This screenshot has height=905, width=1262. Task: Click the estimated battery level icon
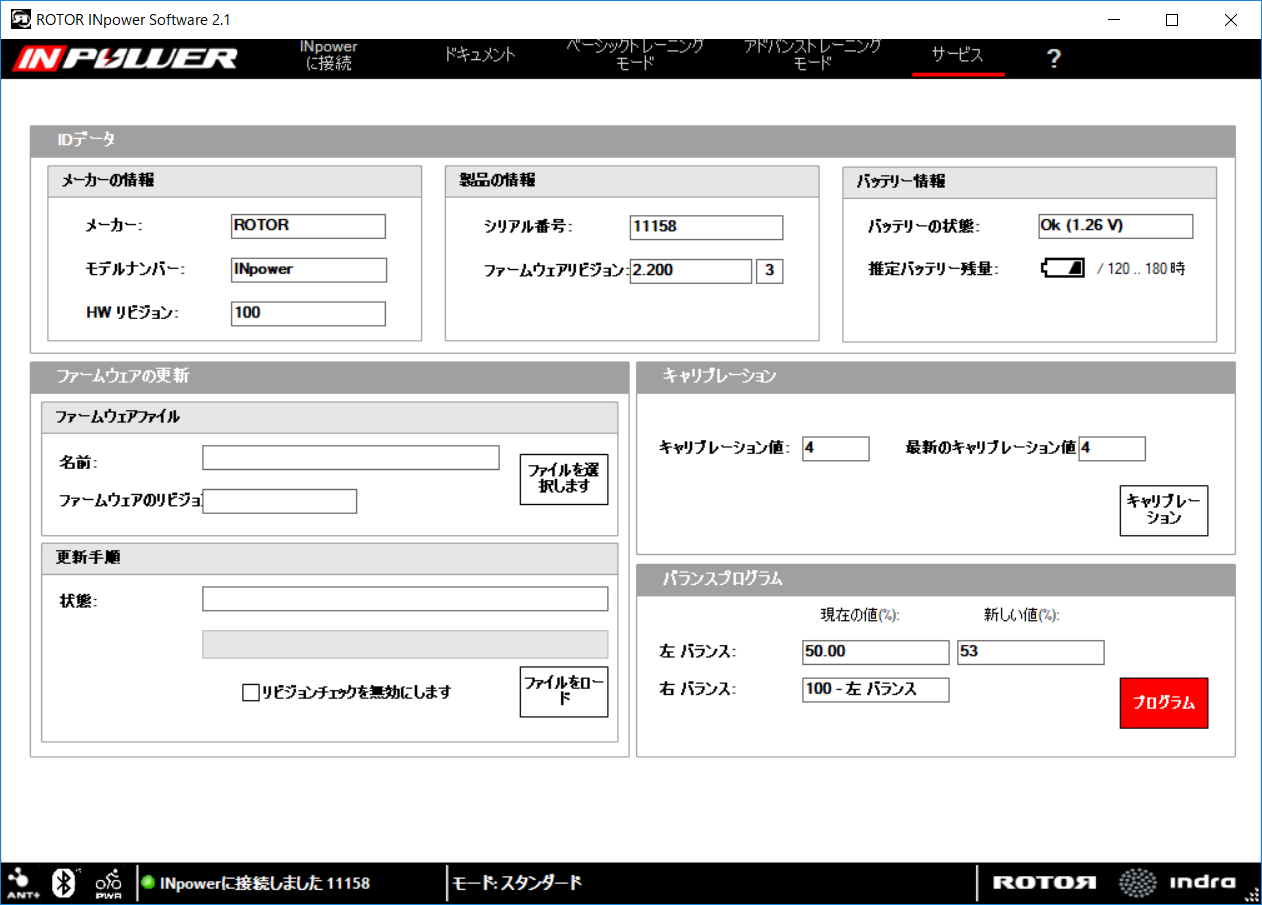(1063, 268)
